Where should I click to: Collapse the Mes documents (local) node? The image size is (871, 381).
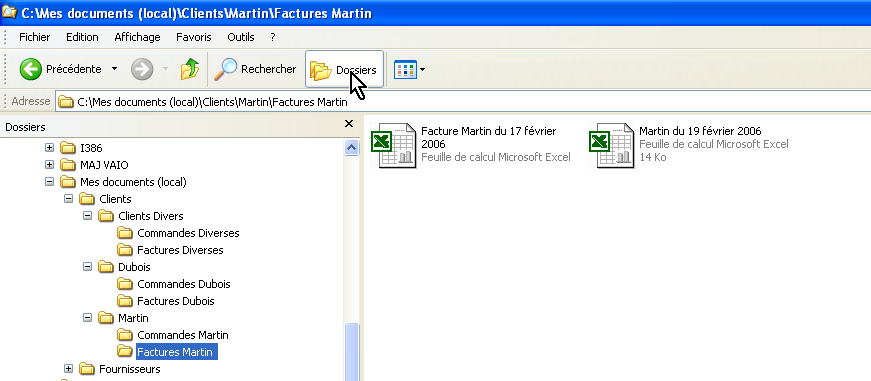[49, 182]
